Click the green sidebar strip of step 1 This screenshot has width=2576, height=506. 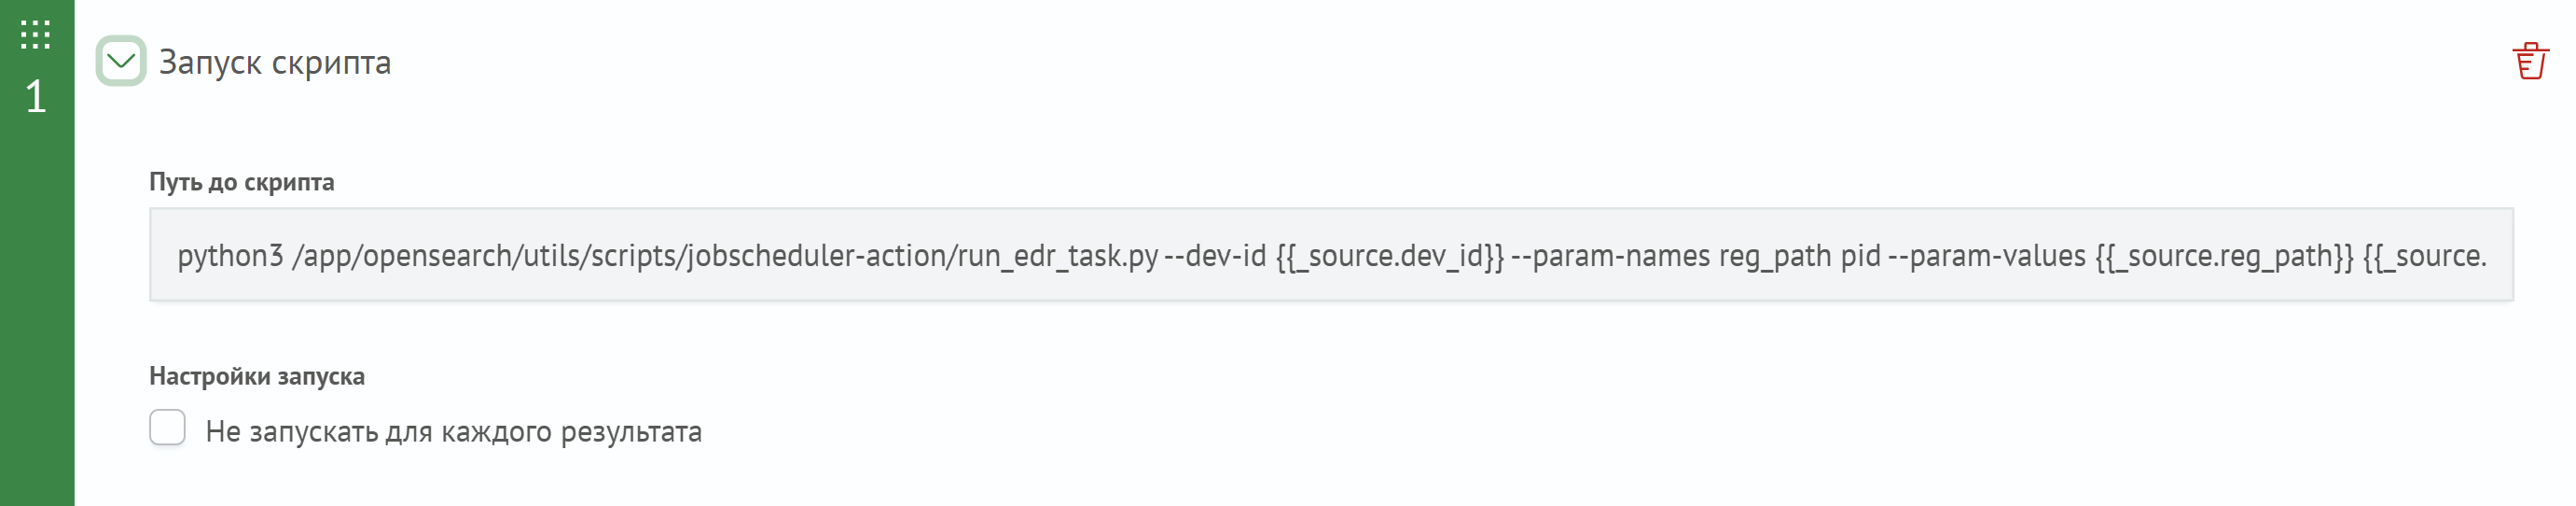pos(37,253)
